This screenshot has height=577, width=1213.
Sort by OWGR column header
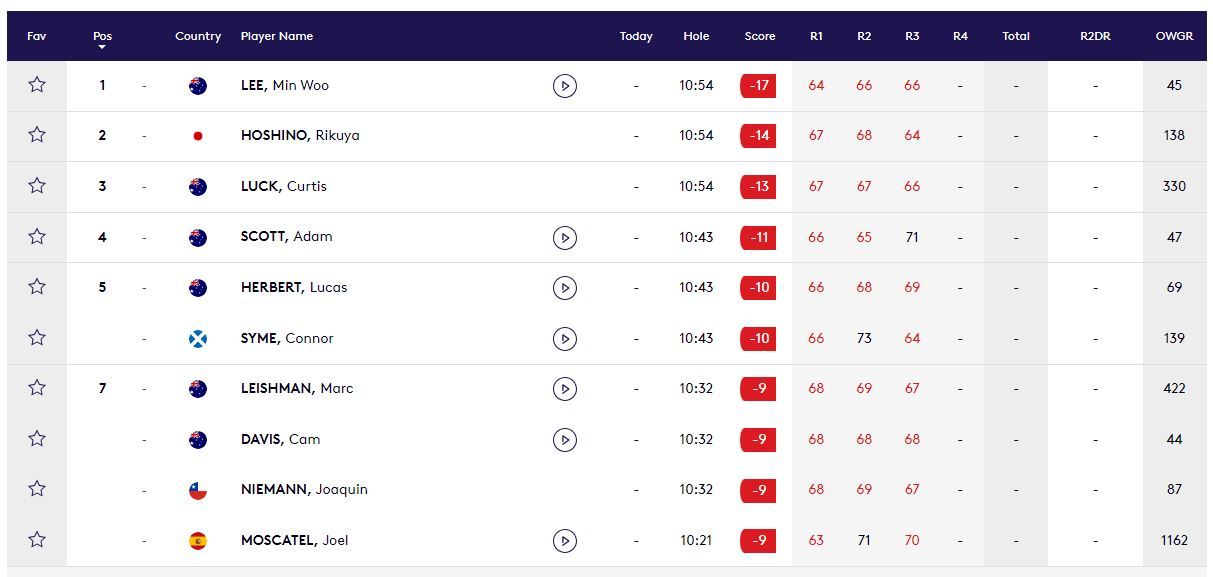pyautogui.click(x=1174, y=36)
